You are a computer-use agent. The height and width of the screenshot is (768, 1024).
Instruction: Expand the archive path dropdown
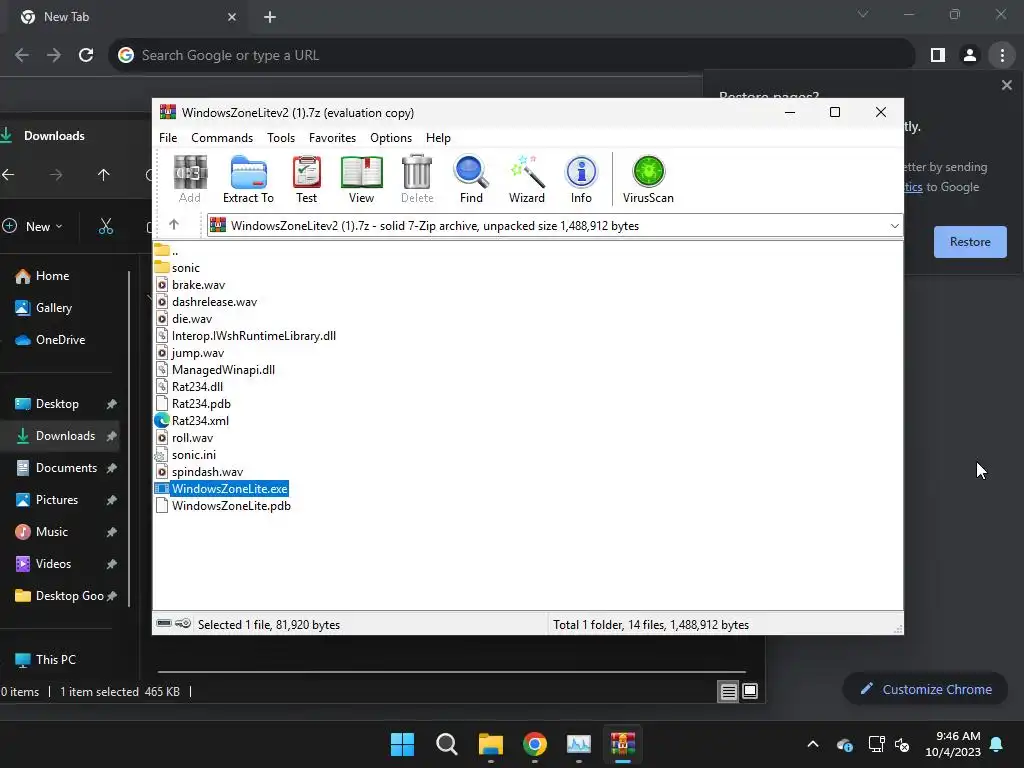tap(894, 226)
